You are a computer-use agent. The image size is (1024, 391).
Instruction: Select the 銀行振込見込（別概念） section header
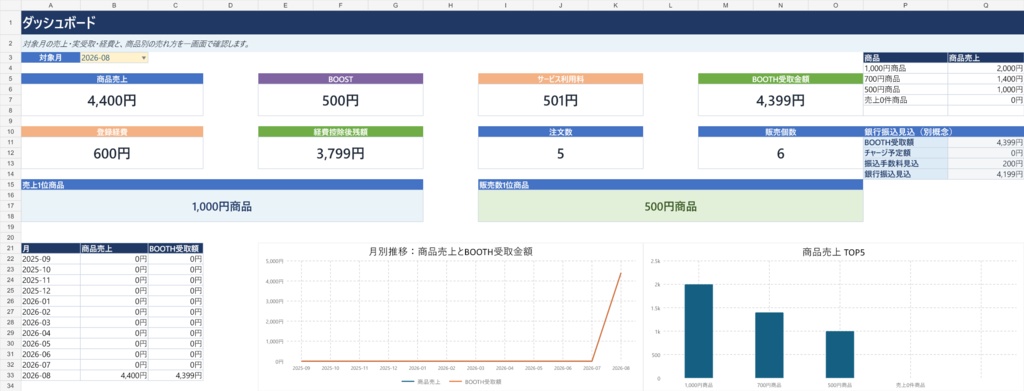pos(944,132)
